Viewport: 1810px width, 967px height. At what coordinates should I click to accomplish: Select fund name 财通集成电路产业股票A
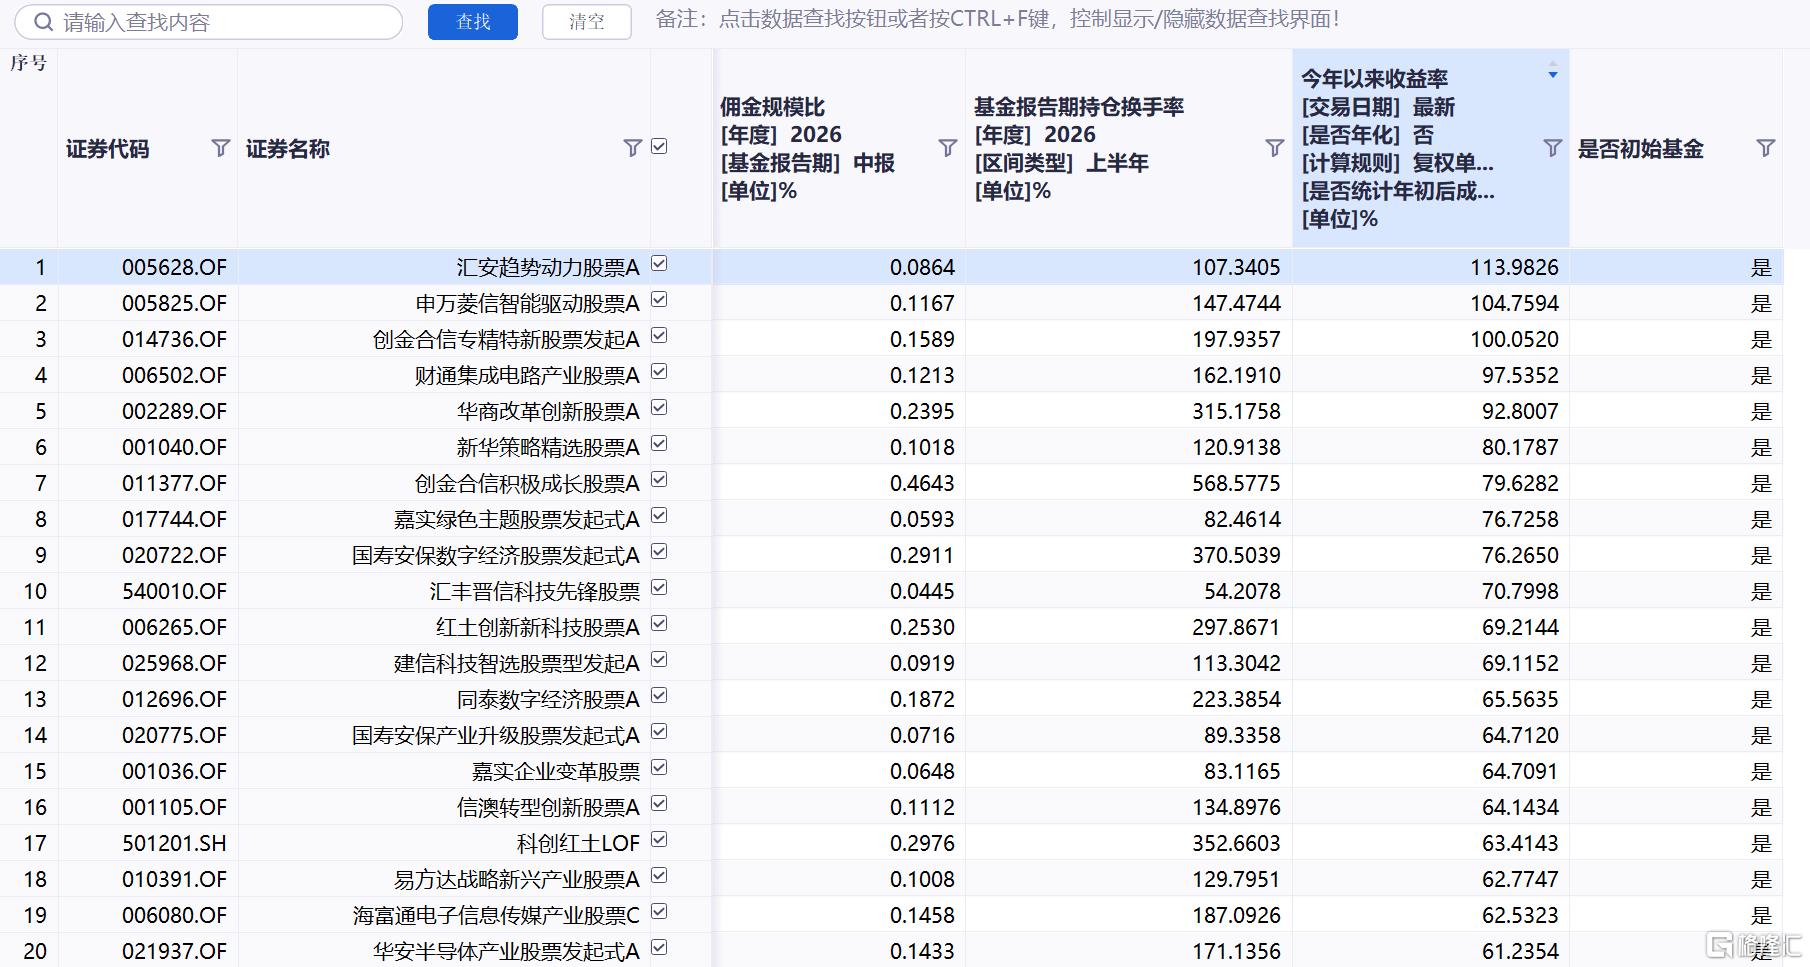[527, 376]
